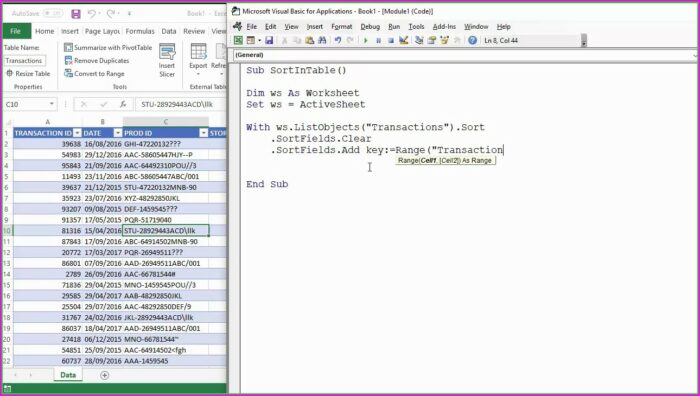The width and height of the screenshot is (700, 396).
Task: Click the Table Name field containing Transactions
Action: point(25,60)
